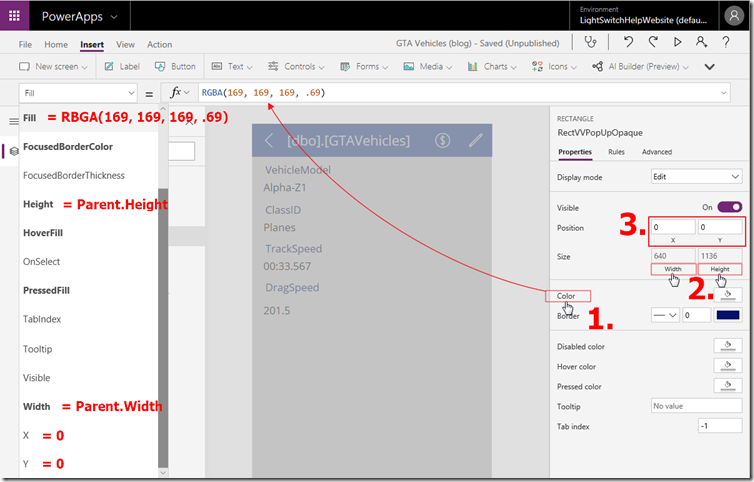Open the Insert tab

tap(92, 44)
